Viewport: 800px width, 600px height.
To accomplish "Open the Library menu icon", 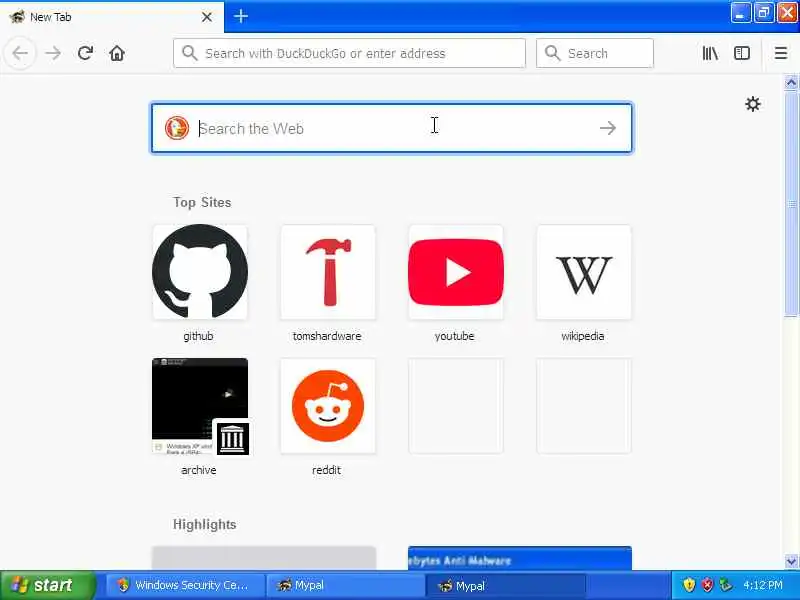I will 710,53.
